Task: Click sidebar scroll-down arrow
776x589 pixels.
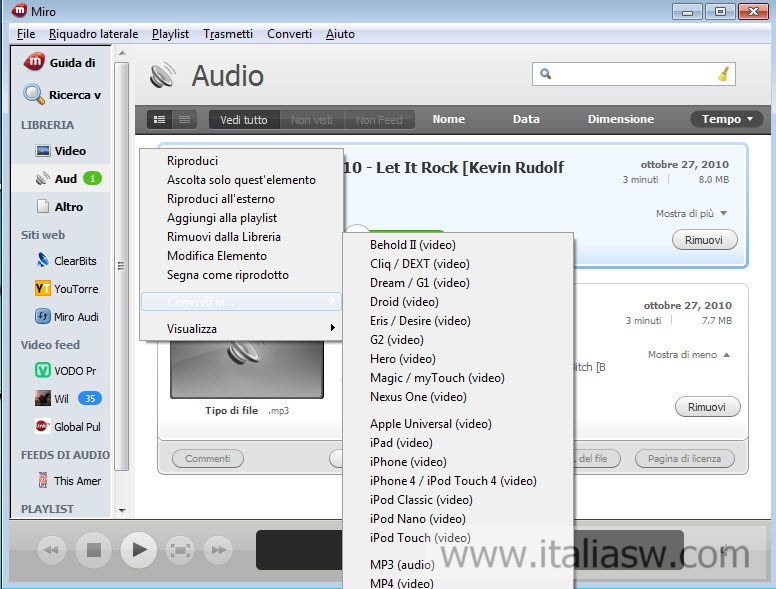Action: (122, 510)
